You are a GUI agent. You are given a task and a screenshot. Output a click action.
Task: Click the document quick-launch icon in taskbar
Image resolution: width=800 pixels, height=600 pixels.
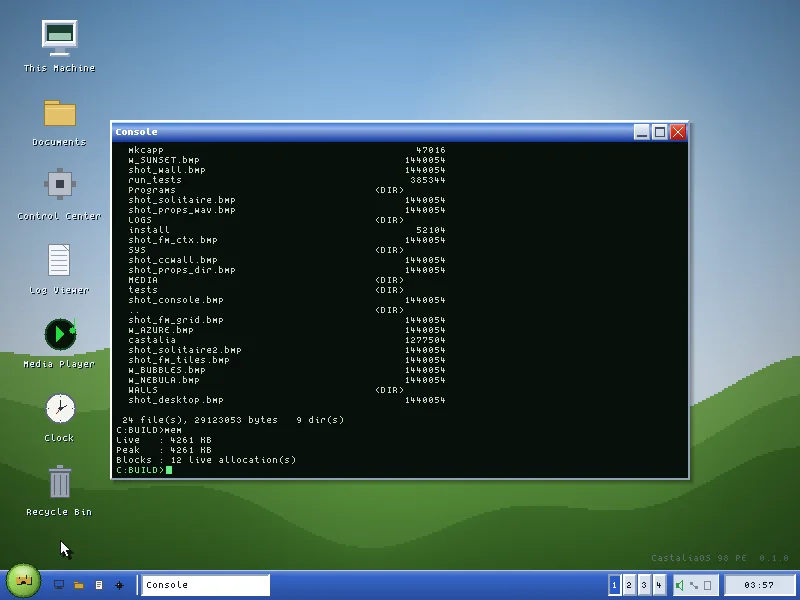point(99,585)
